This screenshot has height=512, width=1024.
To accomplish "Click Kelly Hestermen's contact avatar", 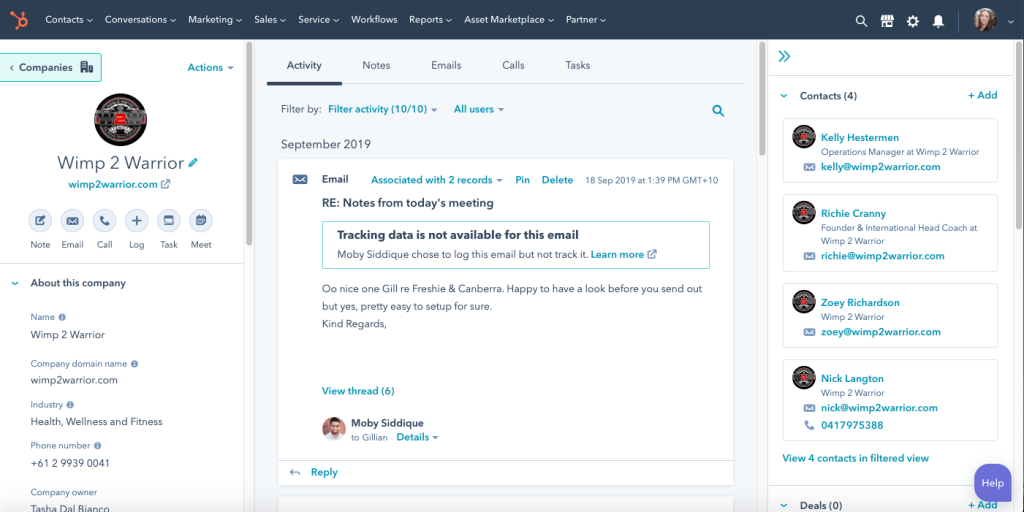I will [804, 137].
